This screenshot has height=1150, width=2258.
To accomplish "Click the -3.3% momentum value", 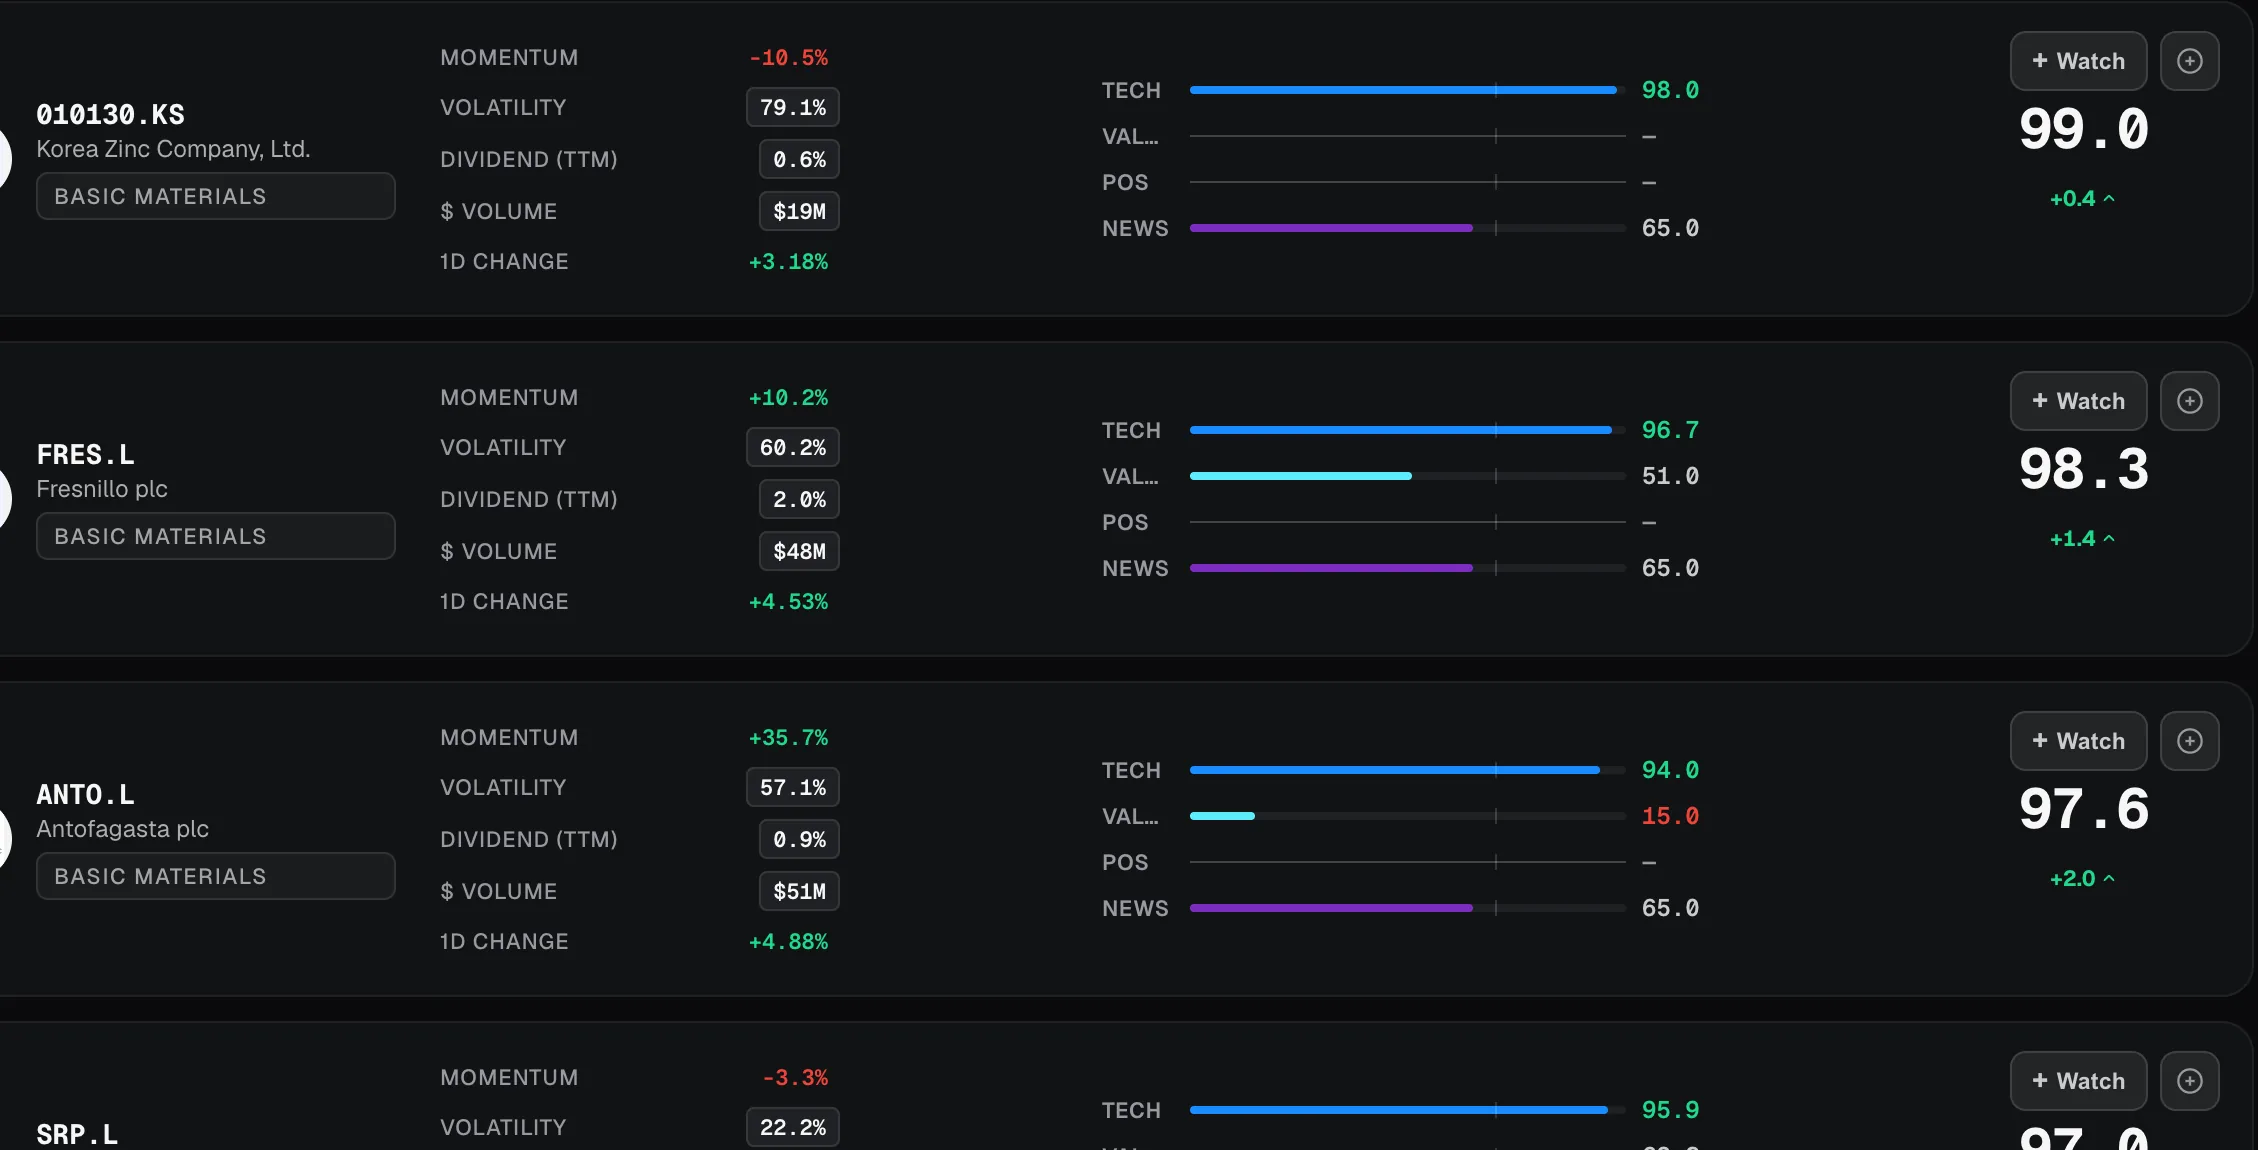I will [795, 1078].
